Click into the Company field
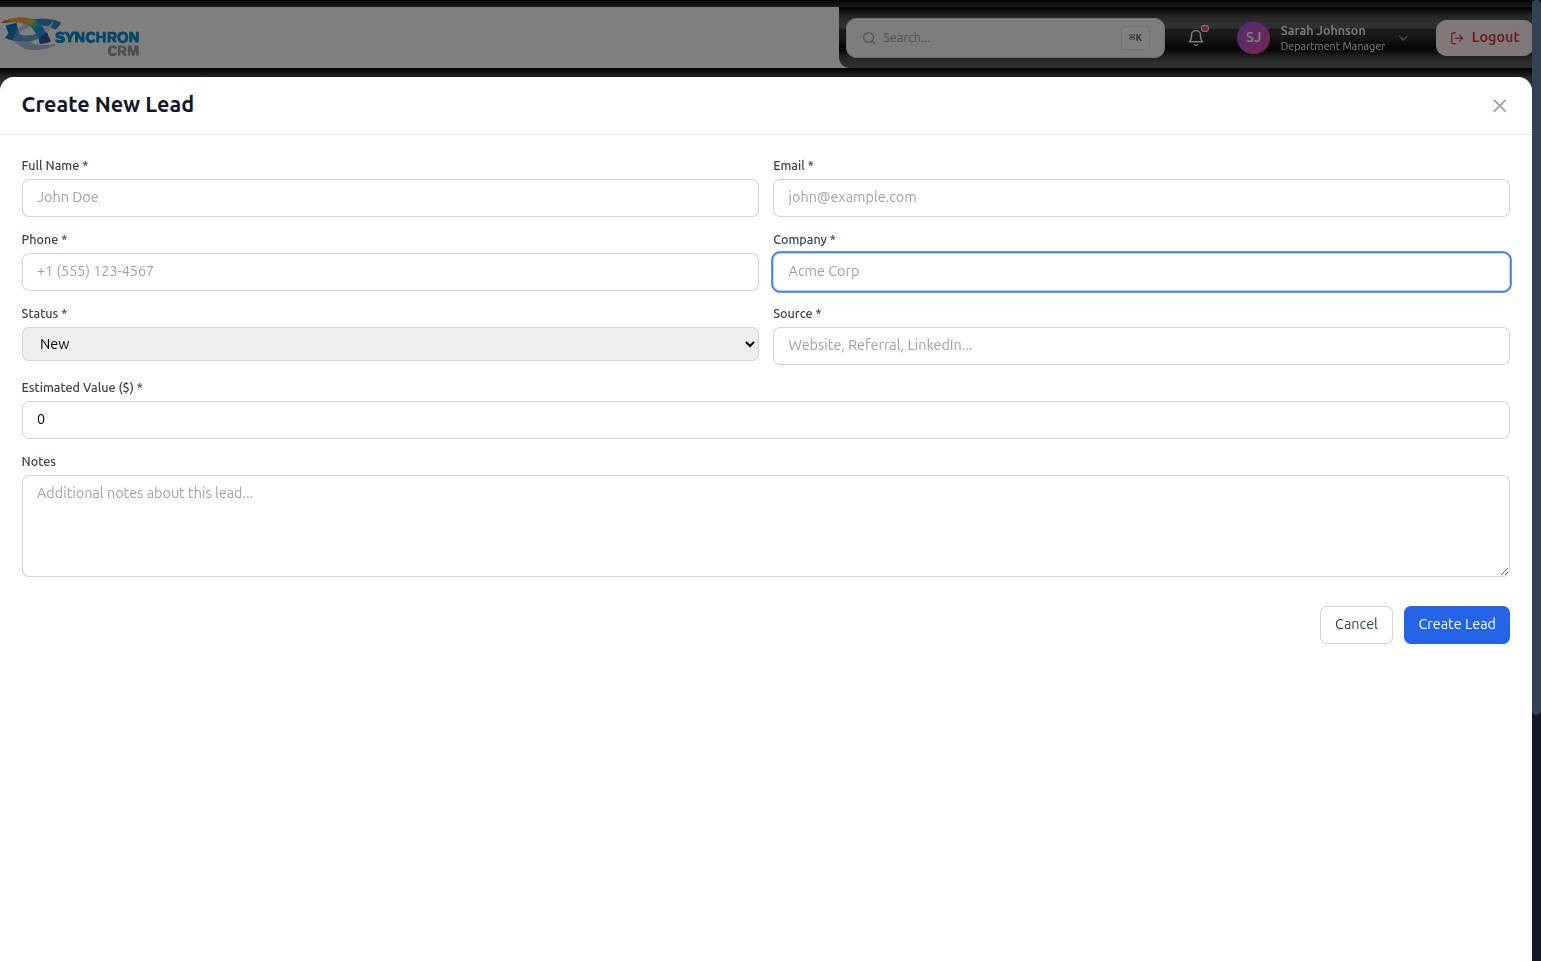 1141,272
